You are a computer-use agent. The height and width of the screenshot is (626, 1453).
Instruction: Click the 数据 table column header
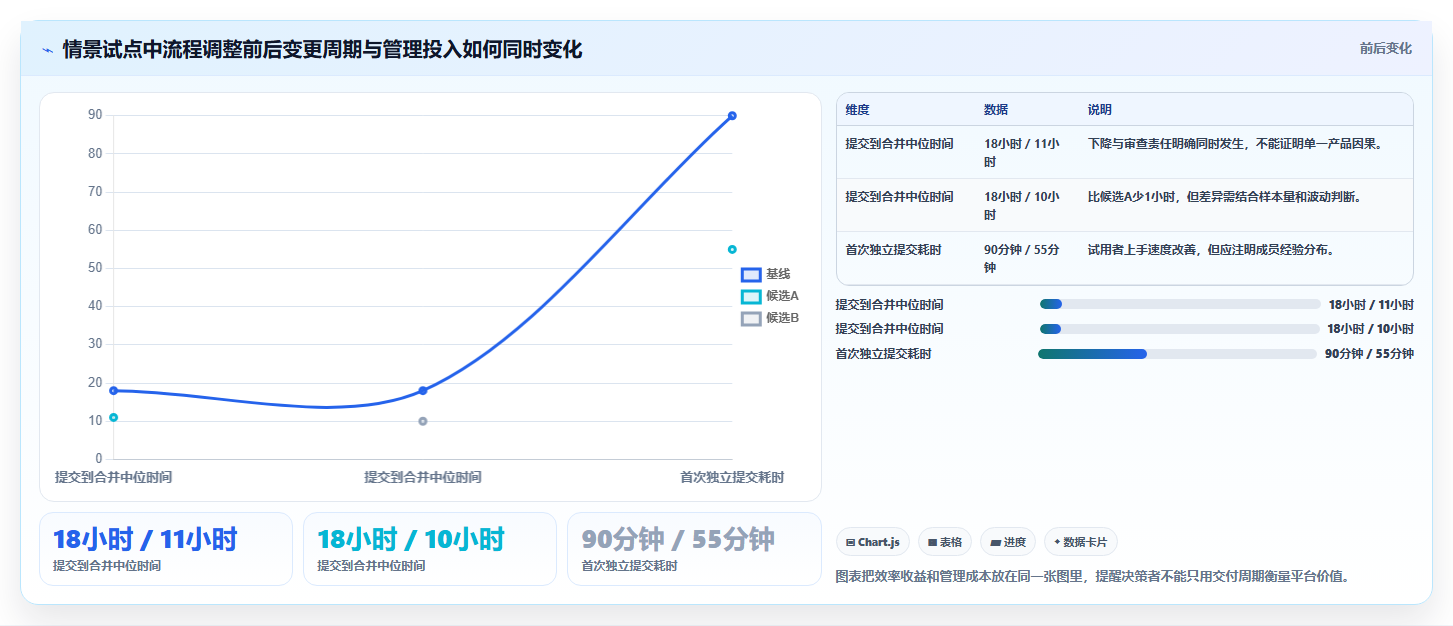coord(996,110)
